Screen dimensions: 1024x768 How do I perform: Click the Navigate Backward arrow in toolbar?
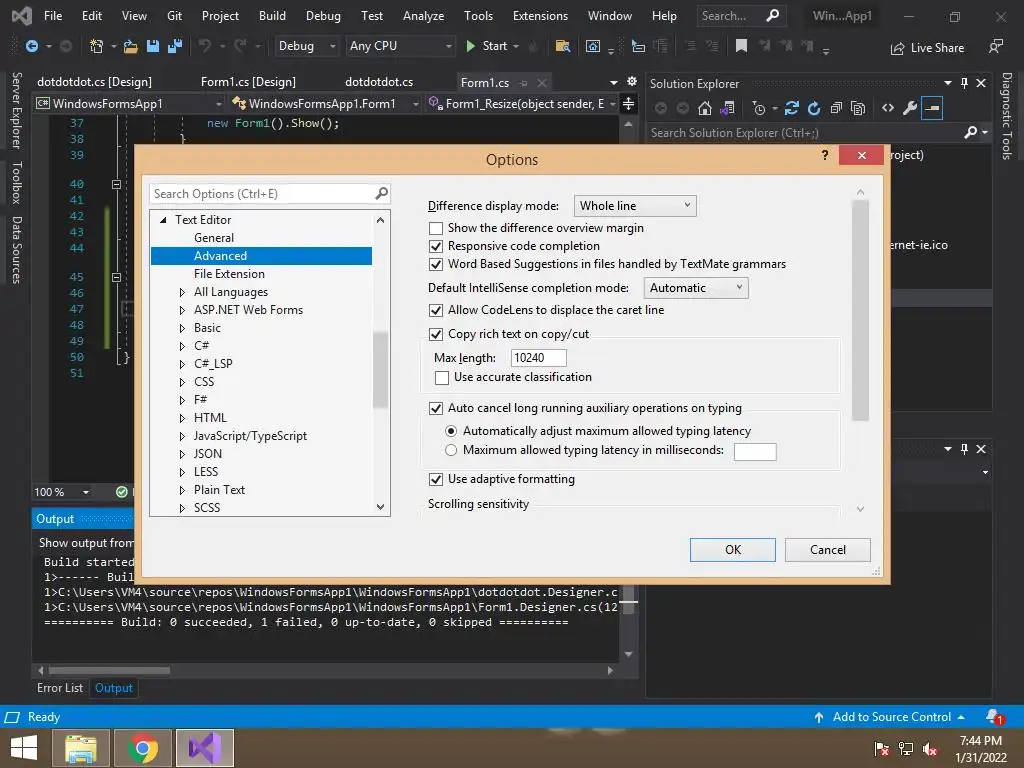31,46
